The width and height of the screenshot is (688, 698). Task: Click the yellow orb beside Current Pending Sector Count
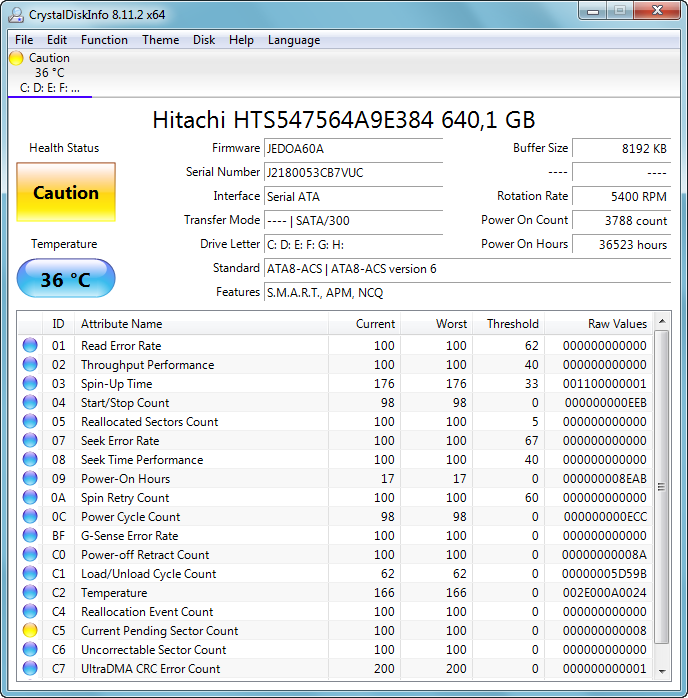[x=30, y=630]
